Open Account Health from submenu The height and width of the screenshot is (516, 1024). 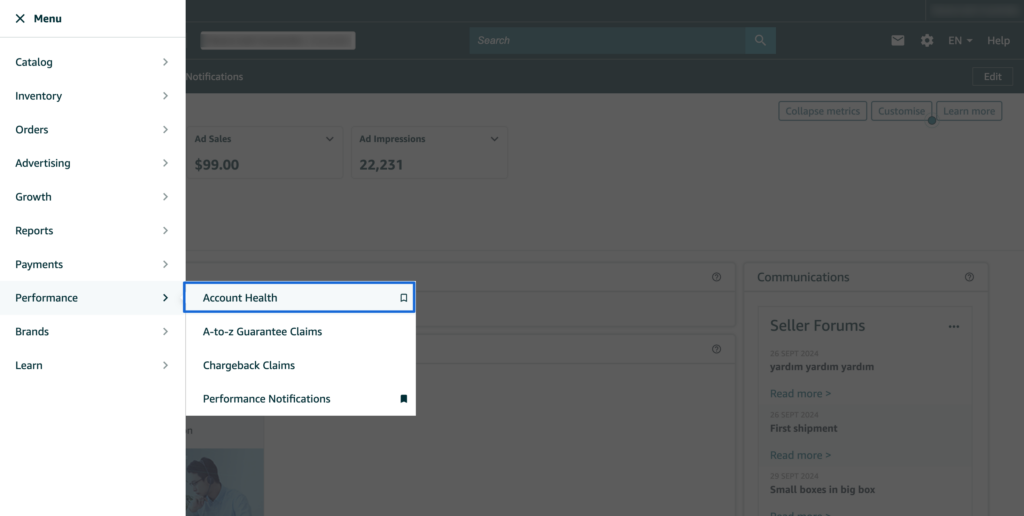[300, 298]
